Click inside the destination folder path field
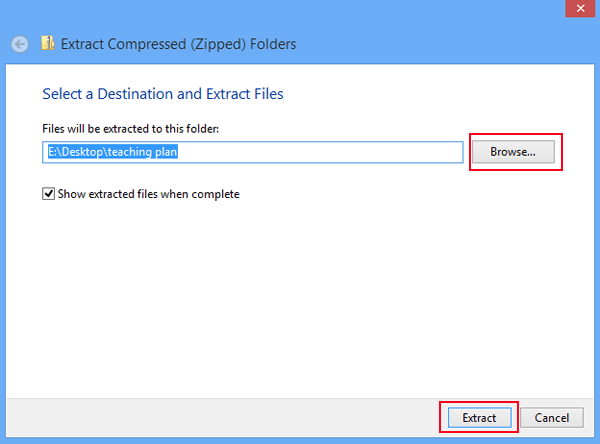The width and height of the screenshot is (600, 444). (x=253, y=152)
